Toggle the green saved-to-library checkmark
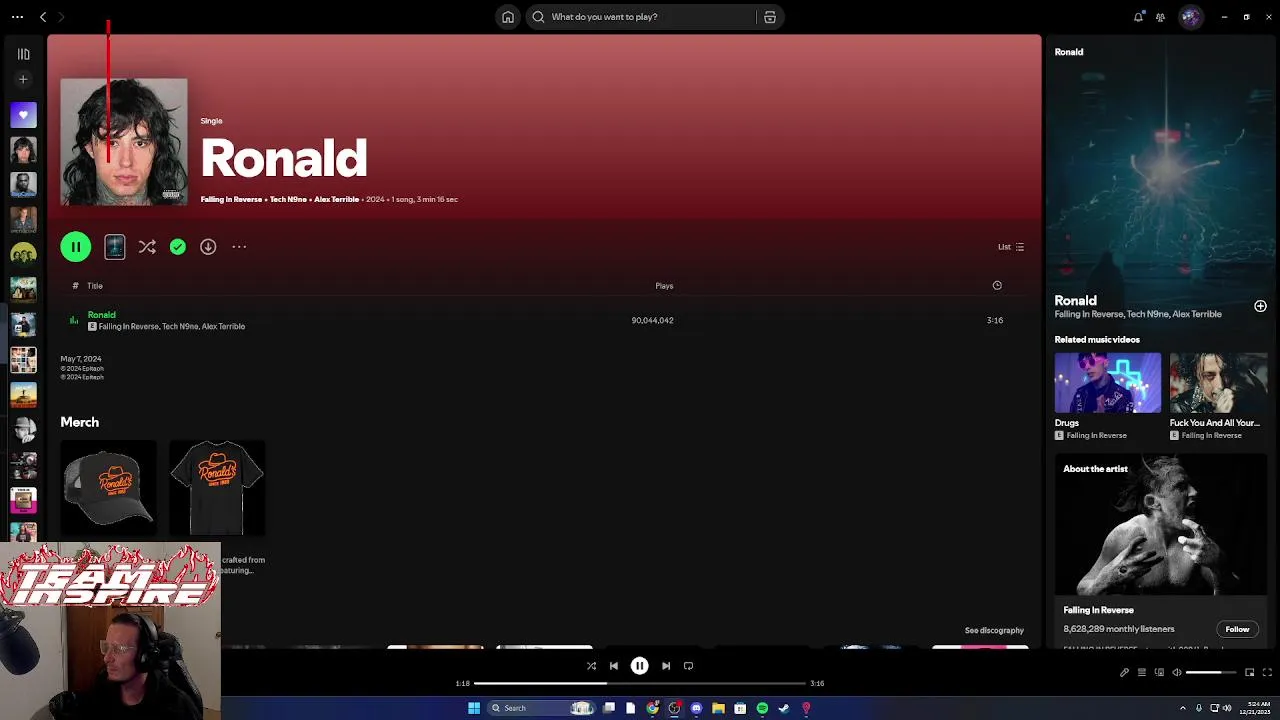The height and width of the screenshot is (720, 1280). [x=177, y=247]
